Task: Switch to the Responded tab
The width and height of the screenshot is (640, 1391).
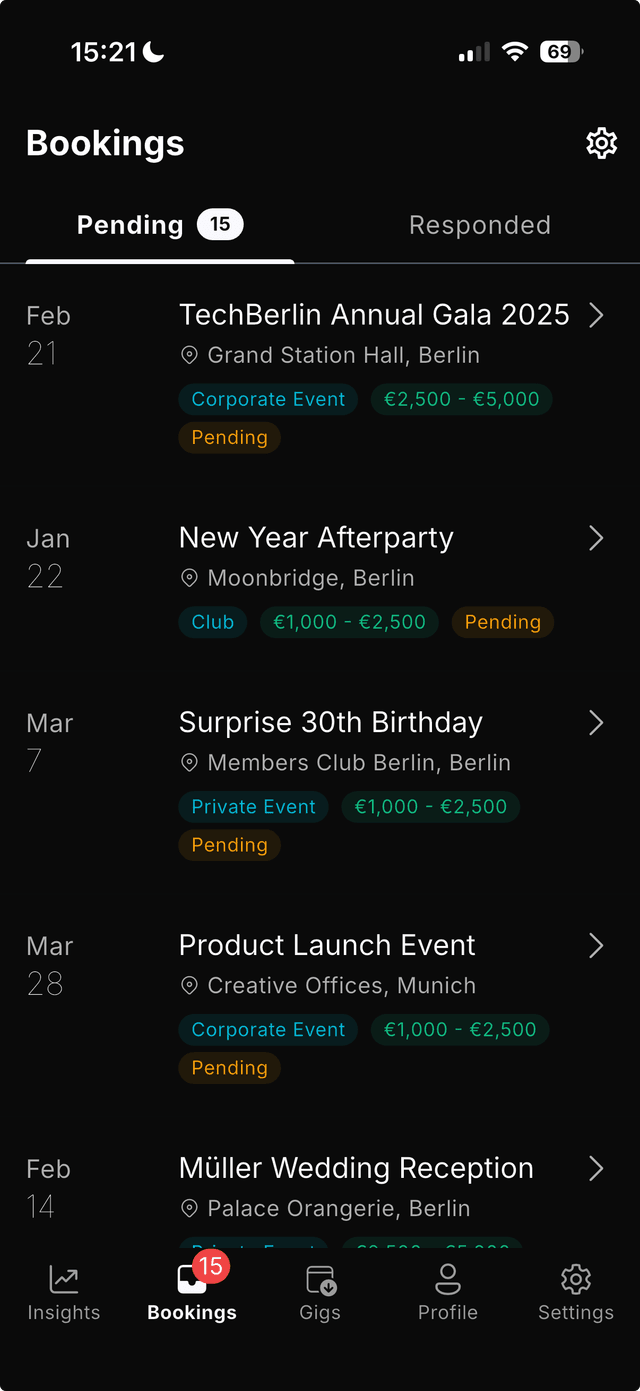Action: (x=480, y=225)
